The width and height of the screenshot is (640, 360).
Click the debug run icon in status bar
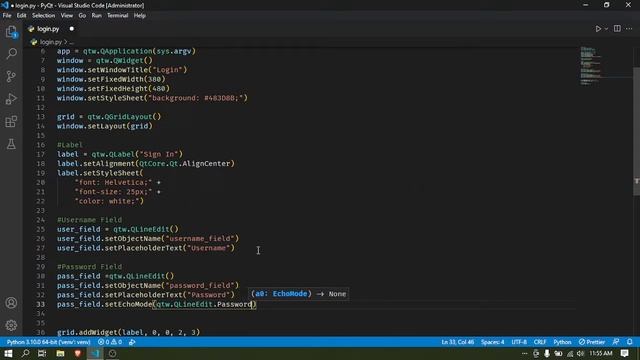[132, 342]
